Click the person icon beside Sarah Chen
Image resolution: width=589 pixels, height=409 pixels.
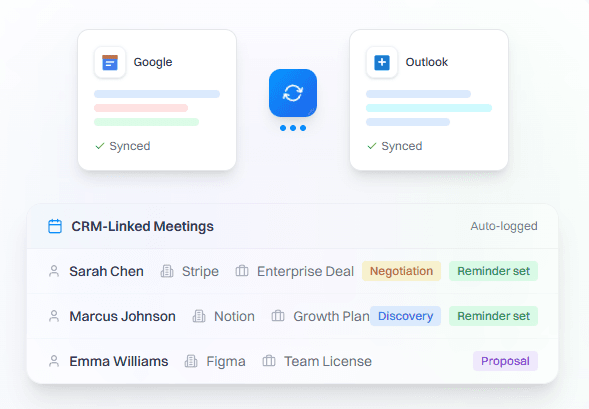pos(54,271)
